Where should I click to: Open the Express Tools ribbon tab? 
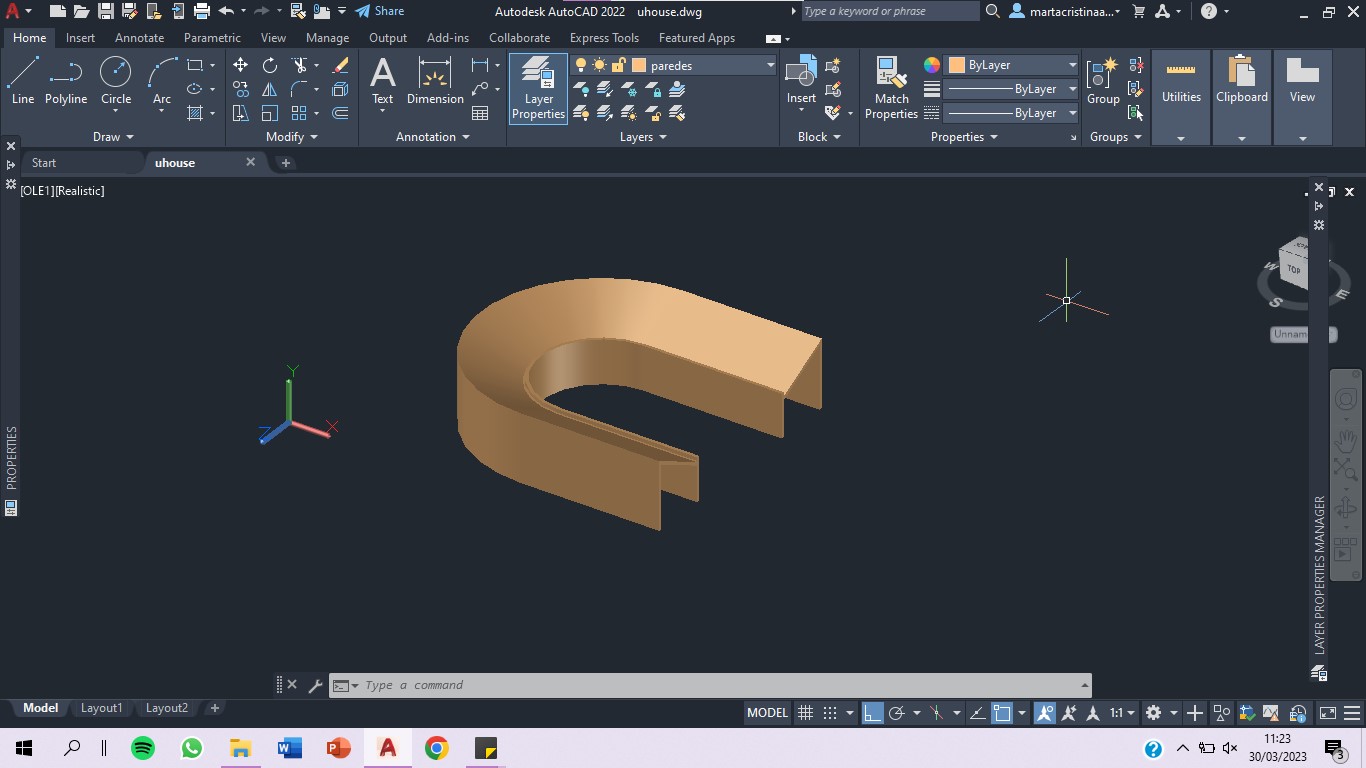click(x=604, y=38)
